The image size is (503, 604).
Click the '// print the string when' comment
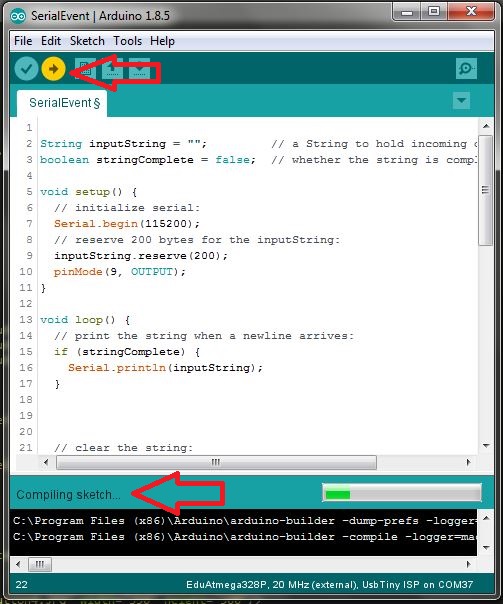pos(204,336)
